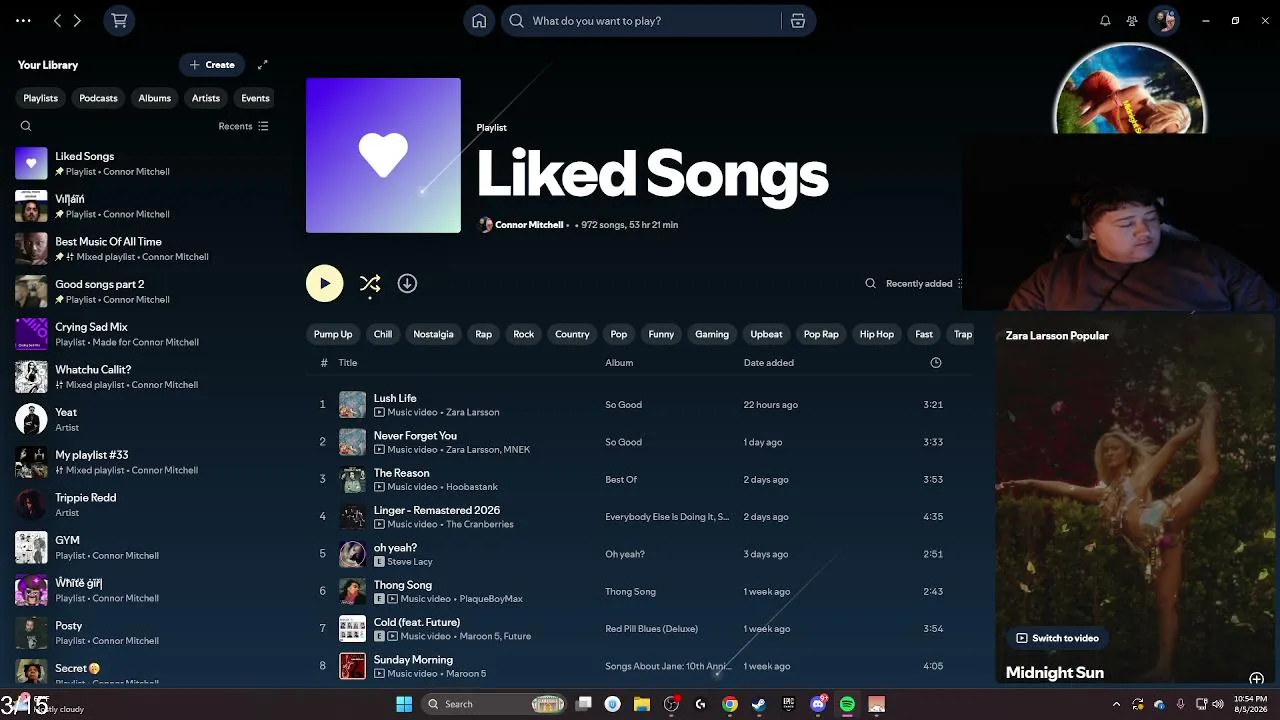Image resolution: width=1280 pixels, height=720 pixels.
Task: Play the Liked Songs playlist
Action: pos(324,284)
